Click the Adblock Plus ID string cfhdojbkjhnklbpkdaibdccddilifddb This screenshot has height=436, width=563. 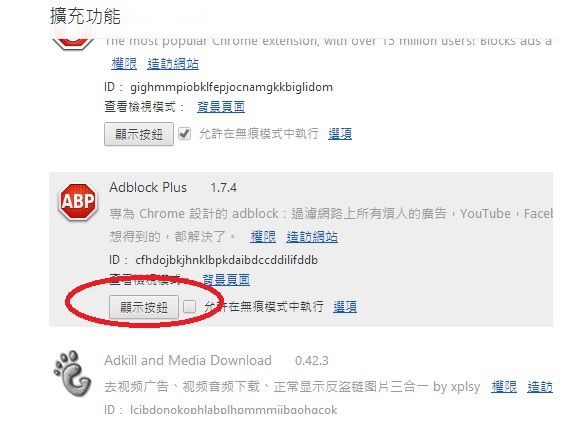pos(227,260)
